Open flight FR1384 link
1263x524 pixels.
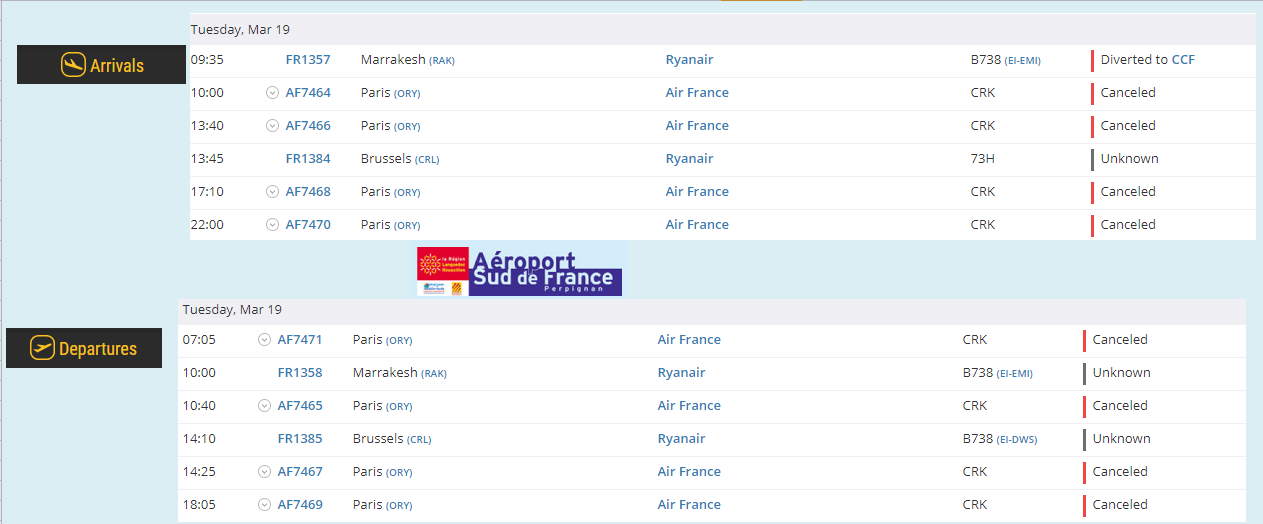pyautogui.click(x=308, y=159)
